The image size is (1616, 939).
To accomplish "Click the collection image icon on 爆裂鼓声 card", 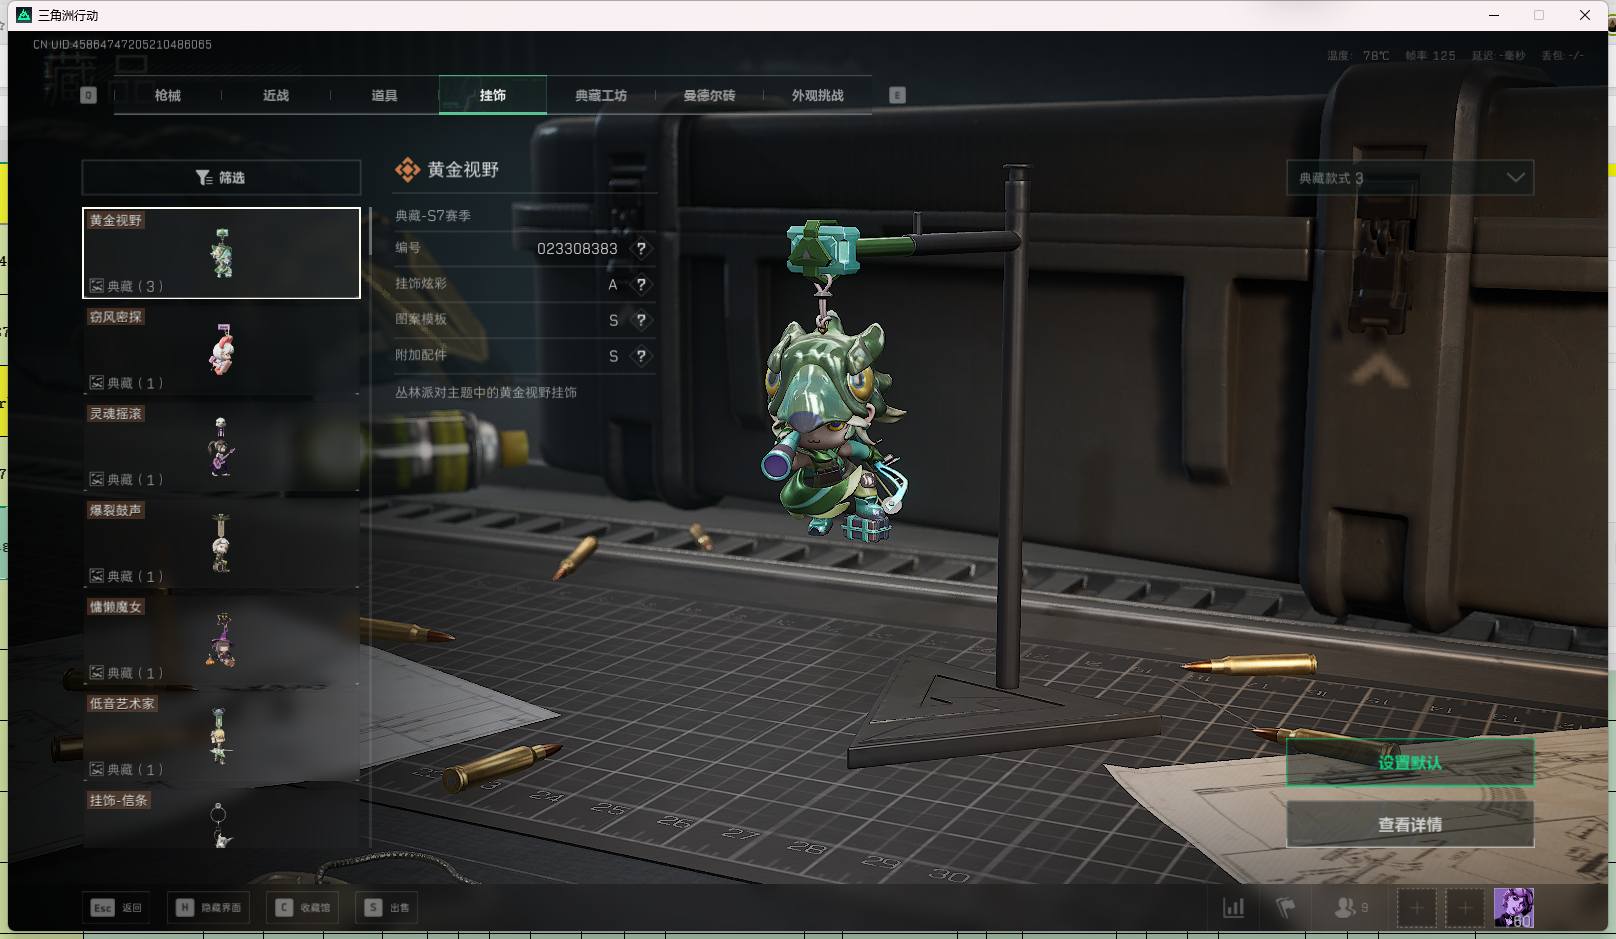I will (x=97, y=576).
